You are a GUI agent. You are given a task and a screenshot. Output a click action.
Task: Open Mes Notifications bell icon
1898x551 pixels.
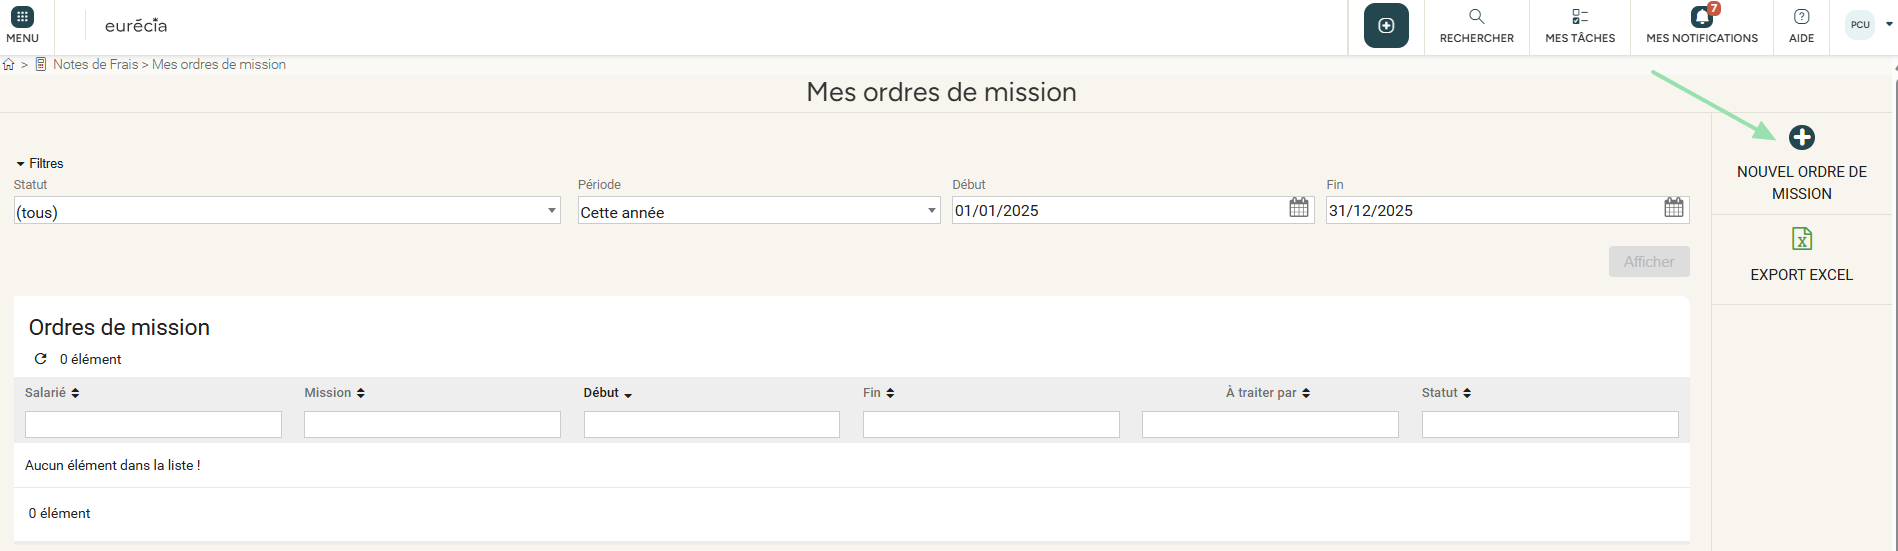point(1701,17)
